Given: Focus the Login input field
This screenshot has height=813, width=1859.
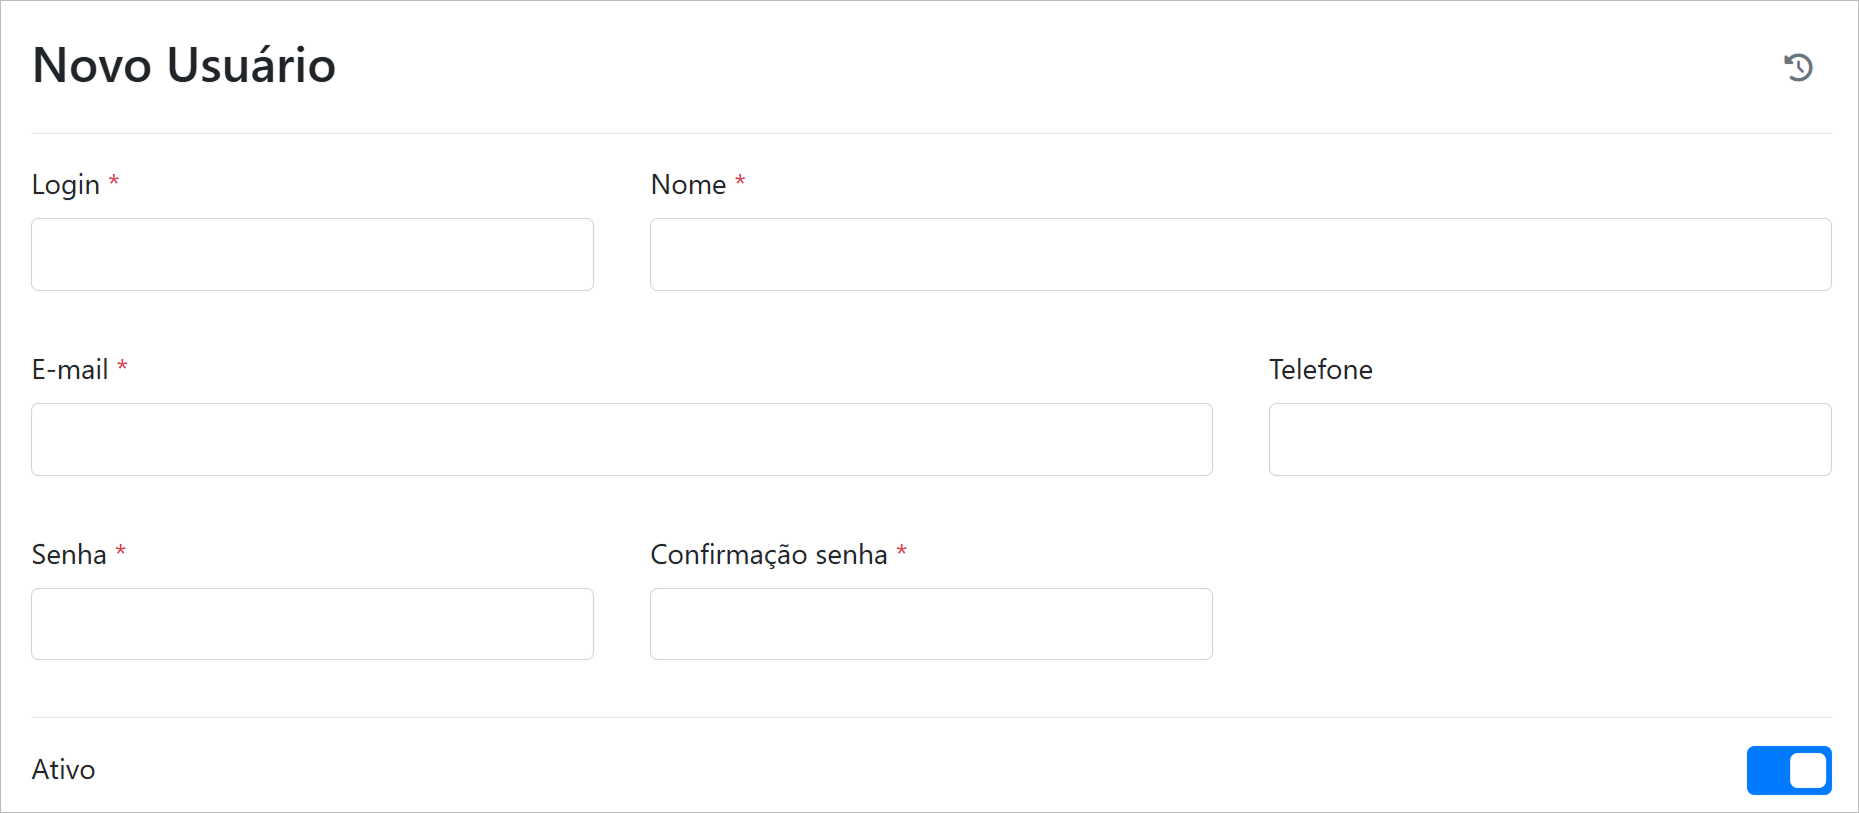Looking at the screenshot, I should (312, 255).
